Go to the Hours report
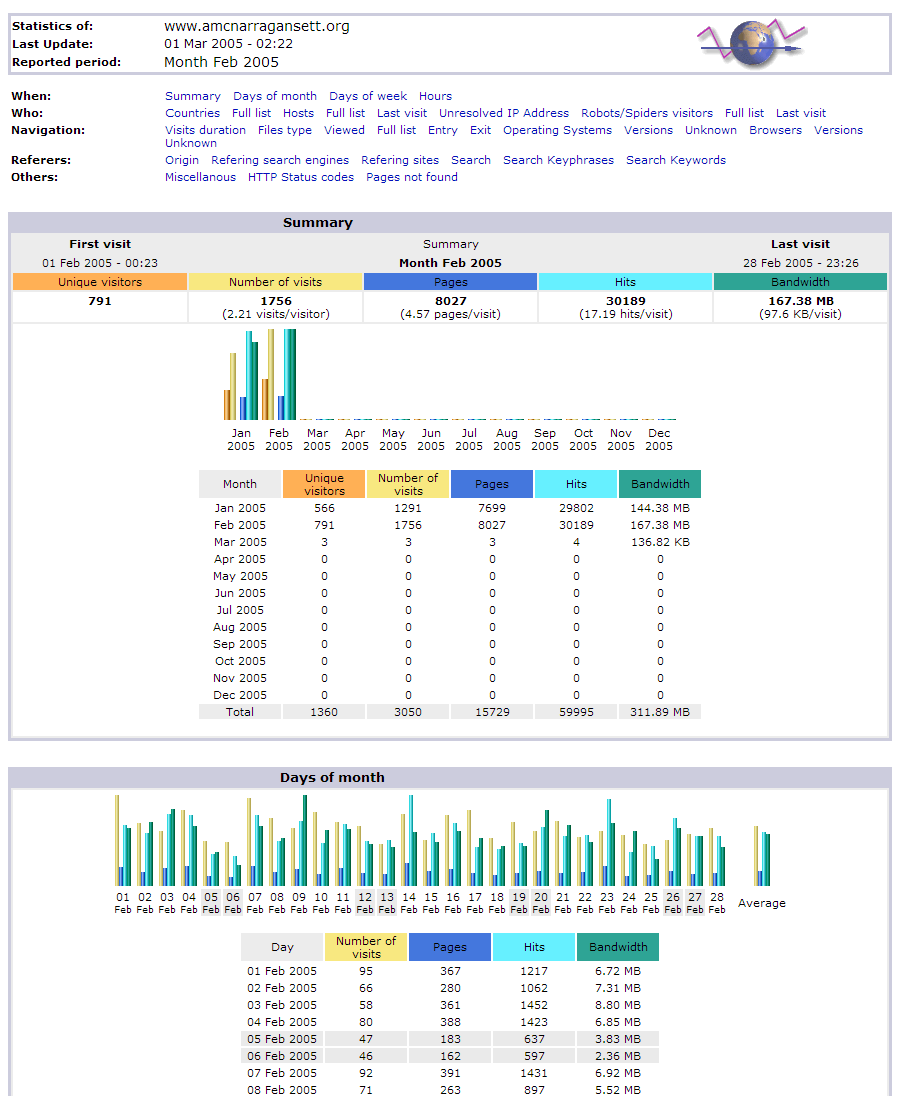 pos(435,96)
